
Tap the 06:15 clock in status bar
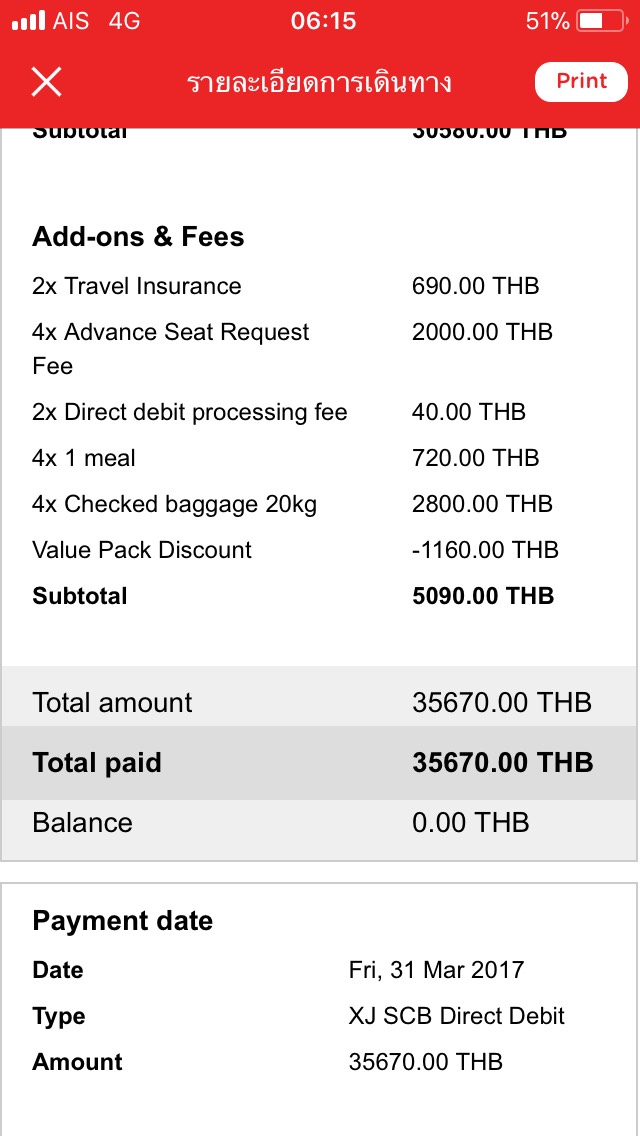click(323, 21)
